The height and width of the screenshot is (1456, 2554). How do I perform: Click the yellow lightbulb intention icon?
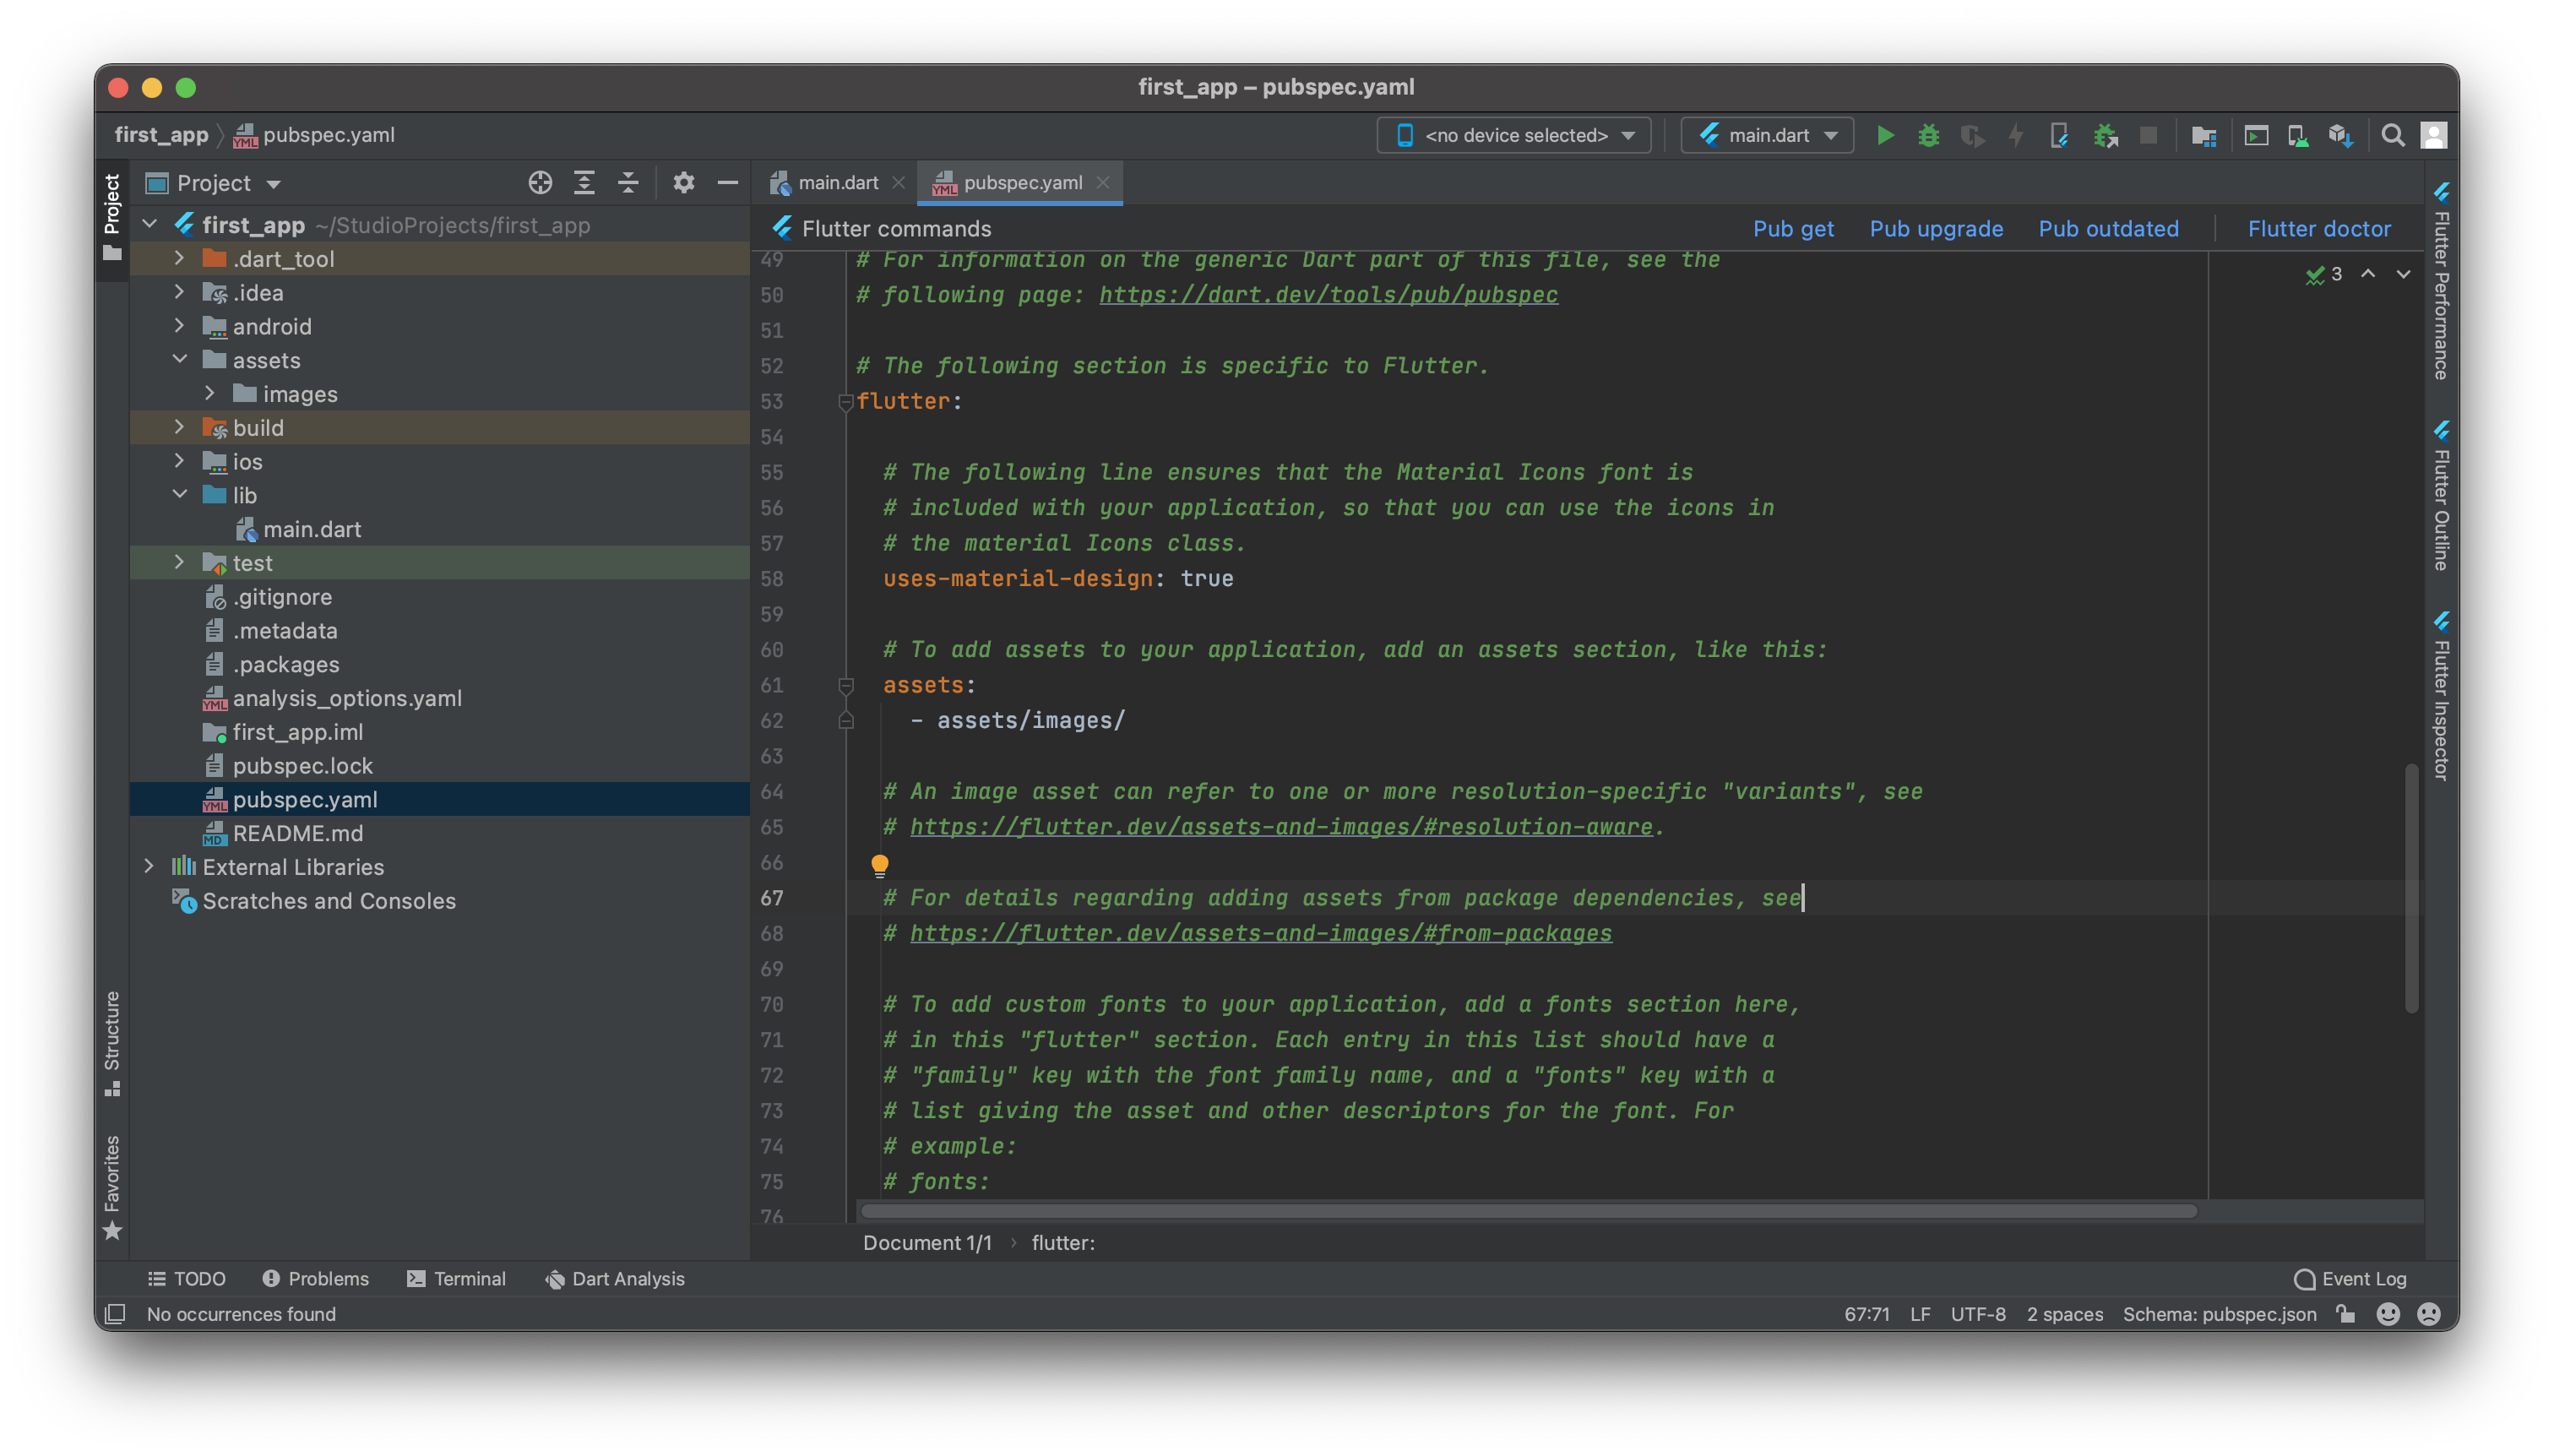(x=879, y=864)
